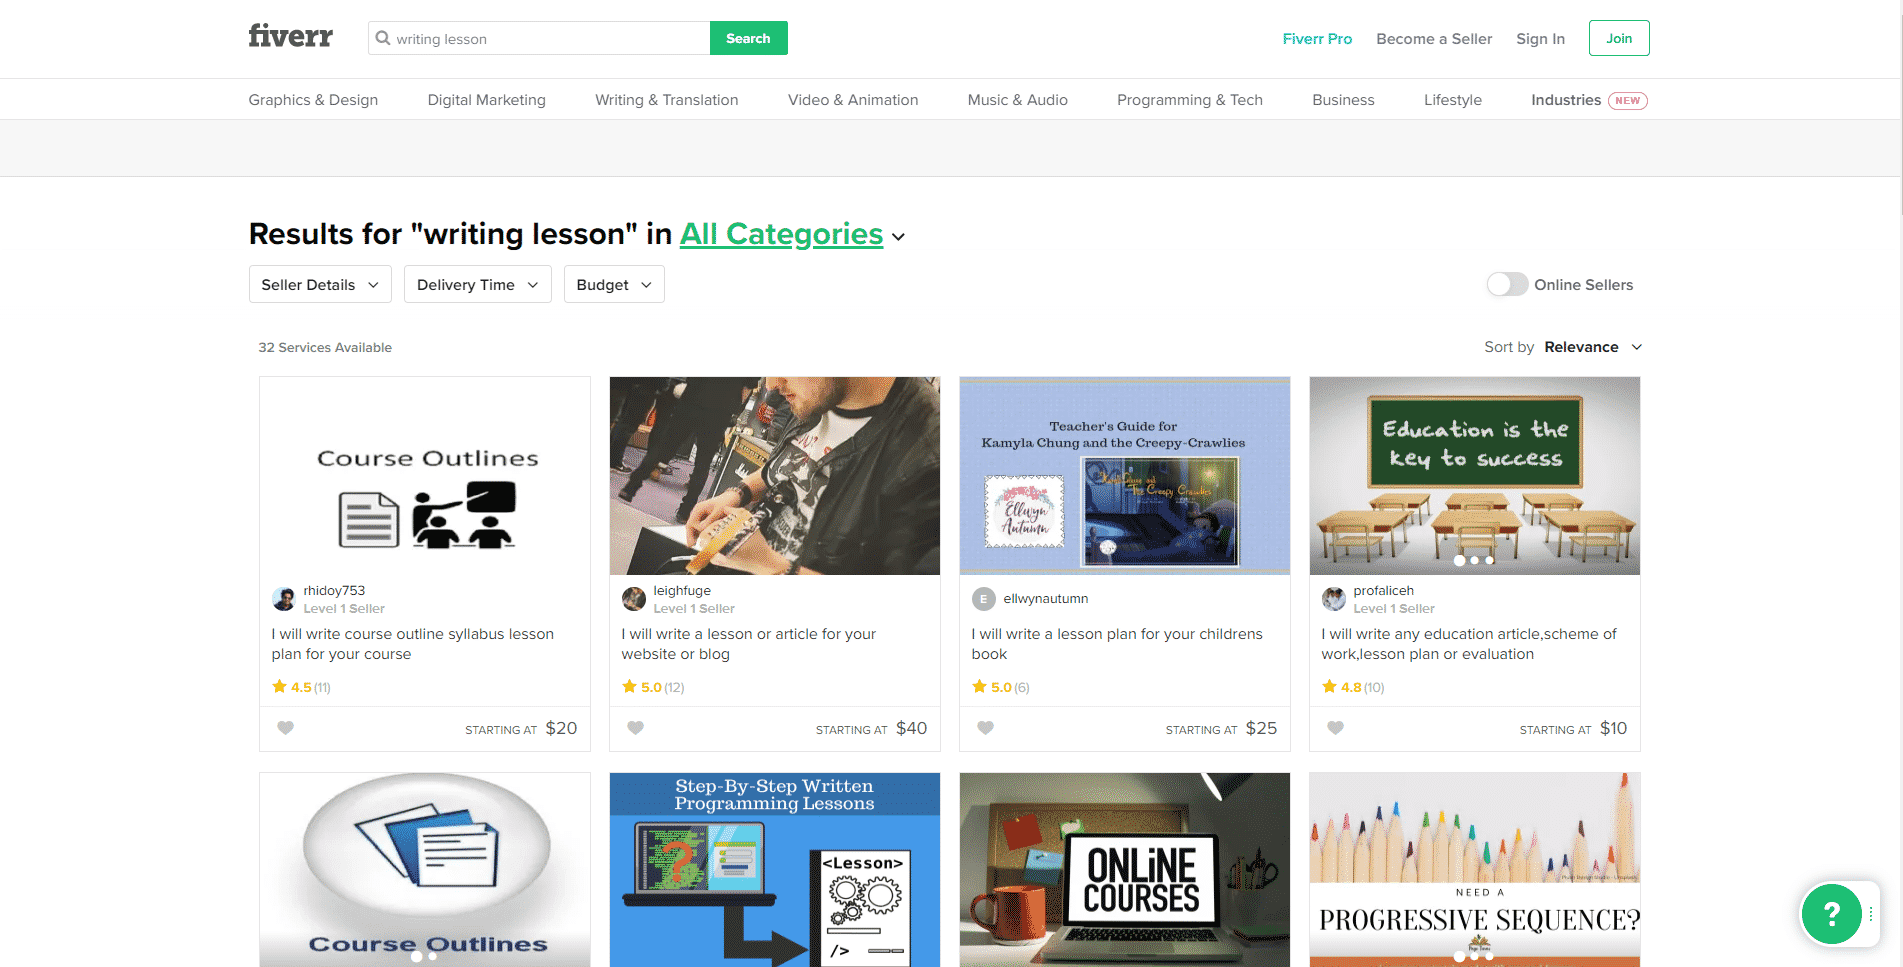Open the All Categories link
This screenshot has height=967, width=1903.
point(781,234)
